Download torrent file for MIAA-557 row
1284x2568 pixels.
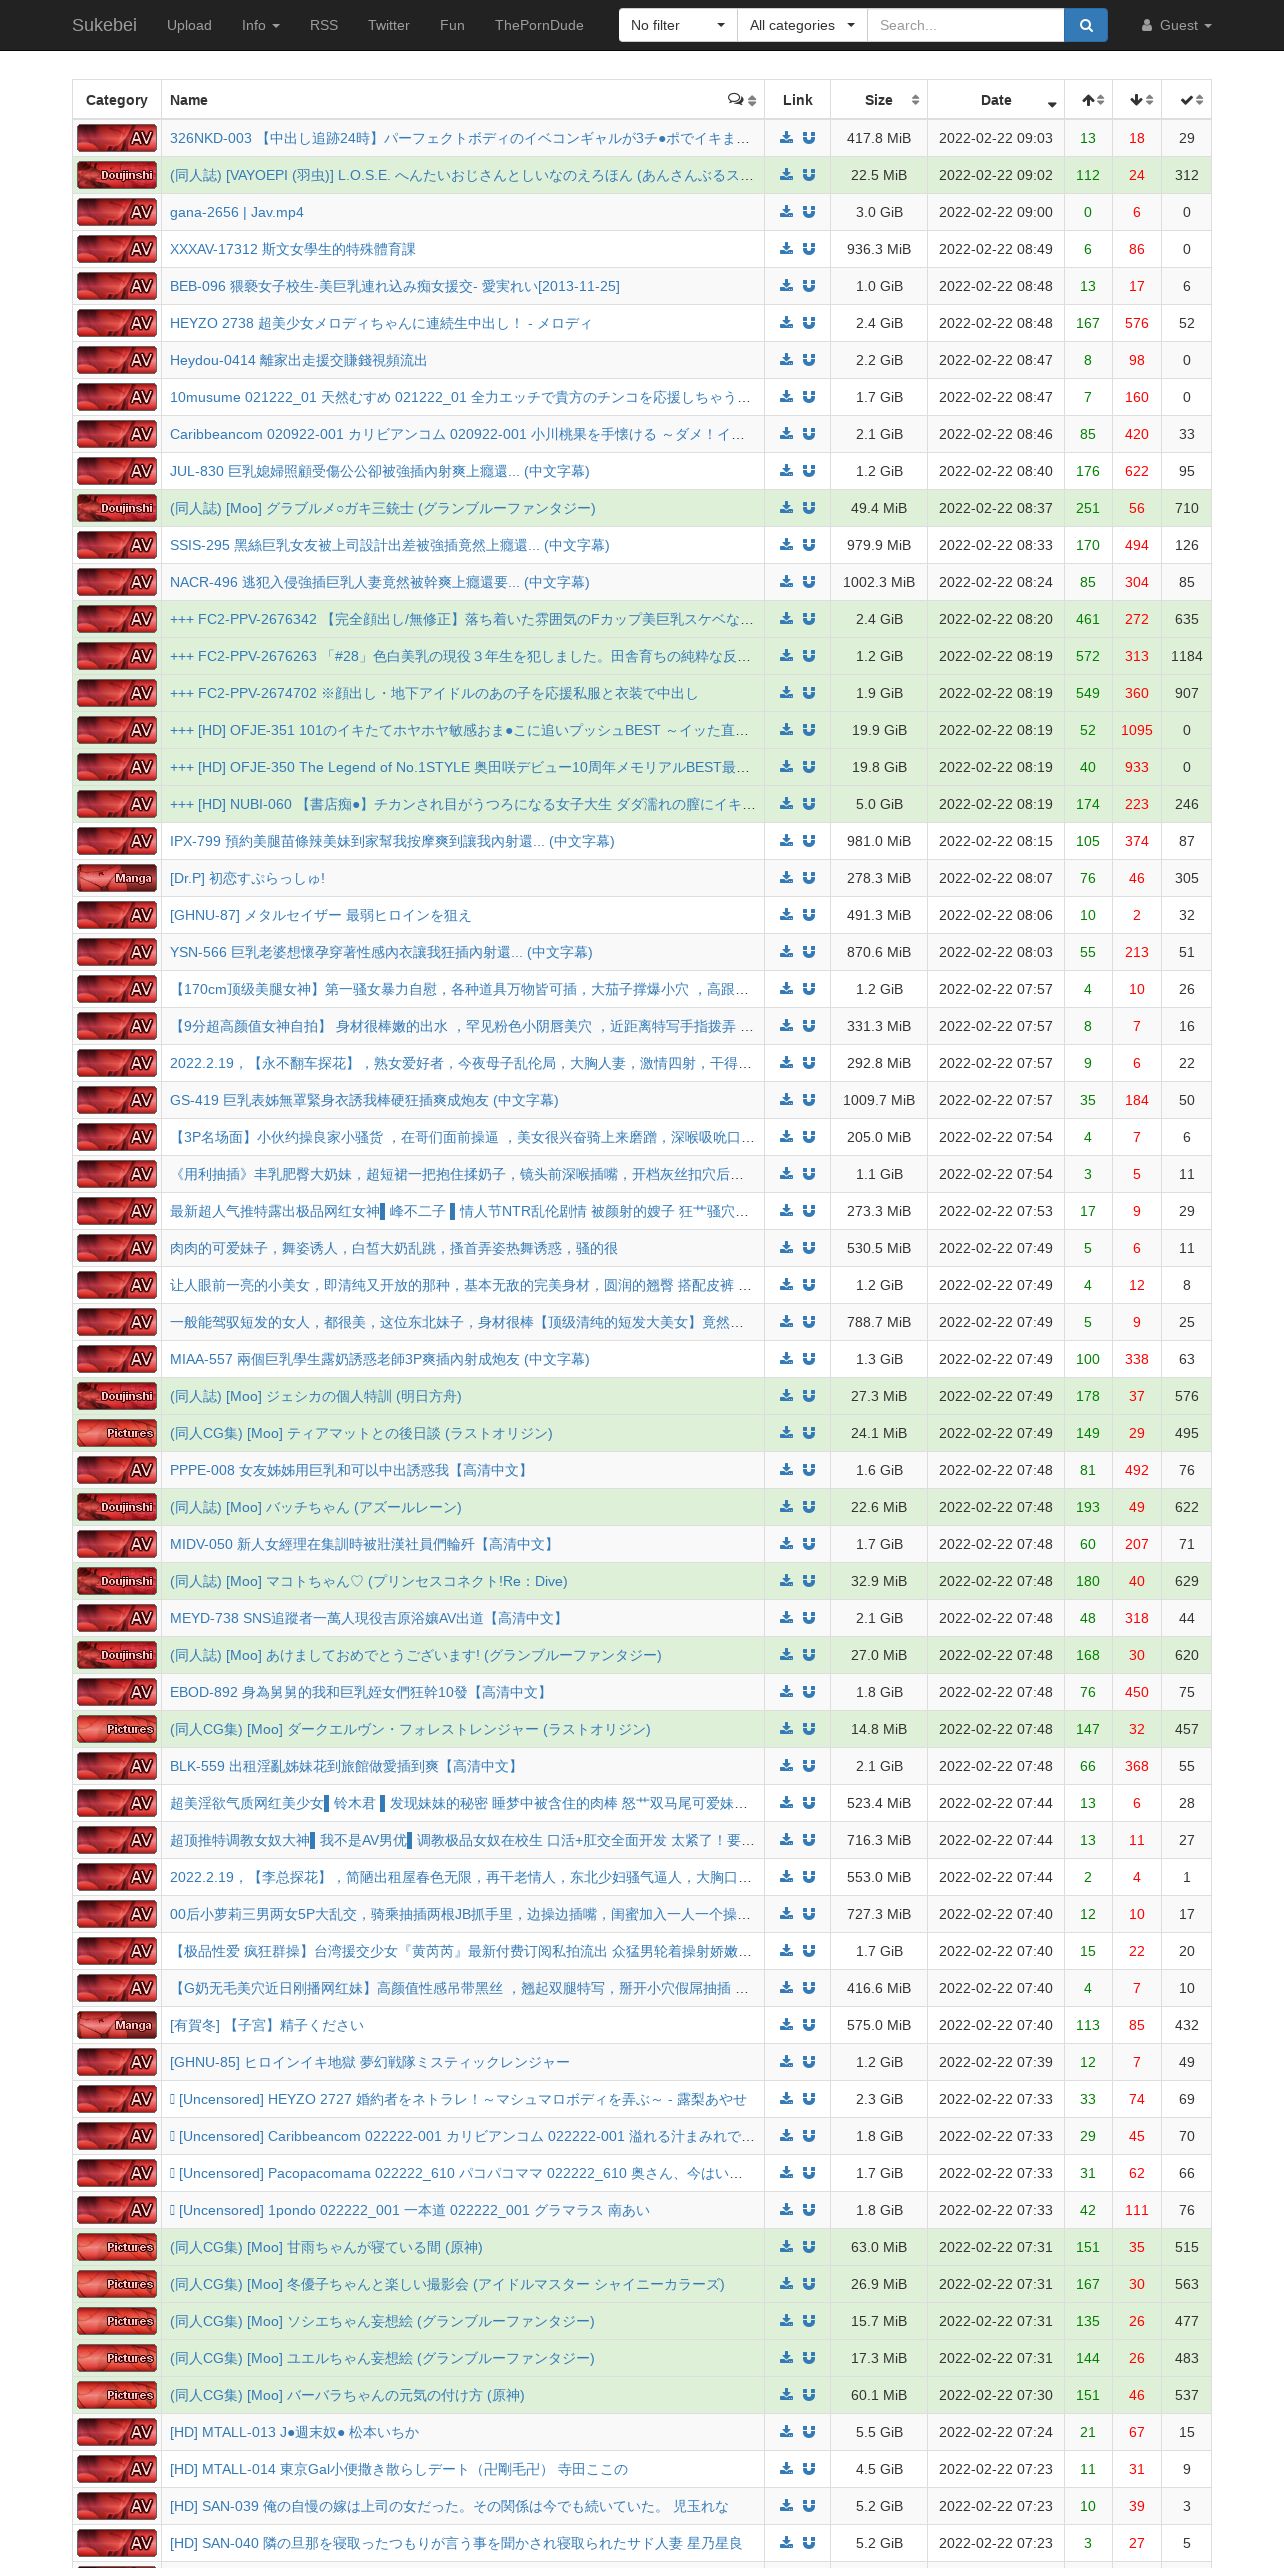(786, 1359)
